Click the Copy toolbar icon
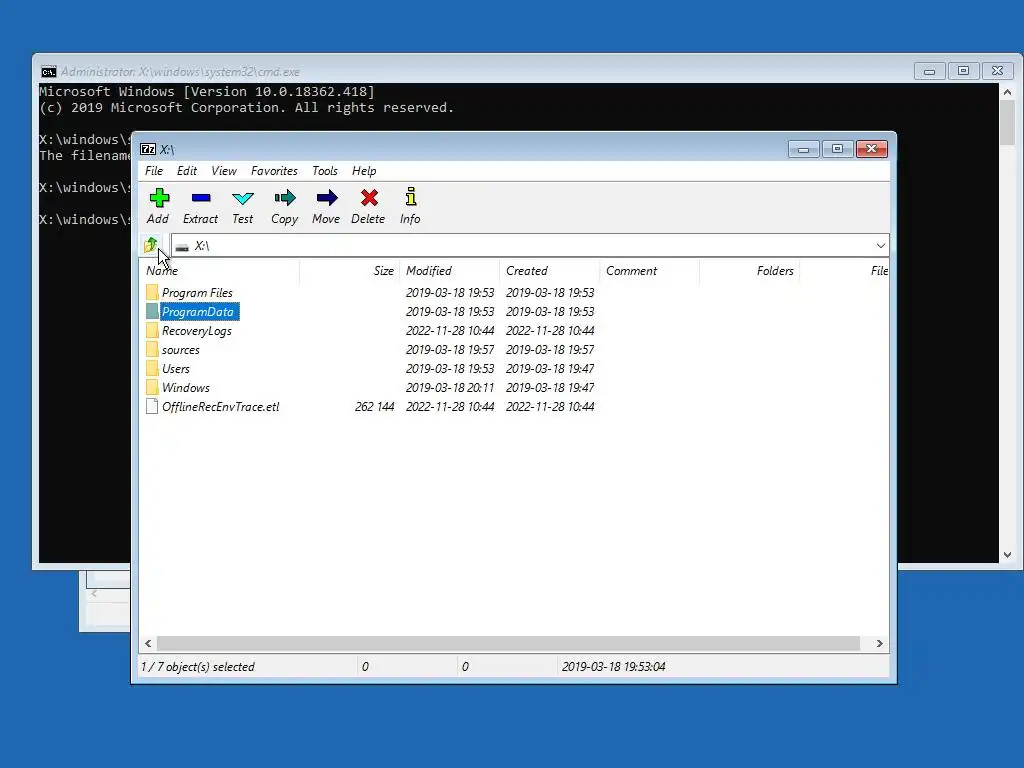Image resolution: width=1024 pixels, height=768 pixels. (x=285, y=198)
